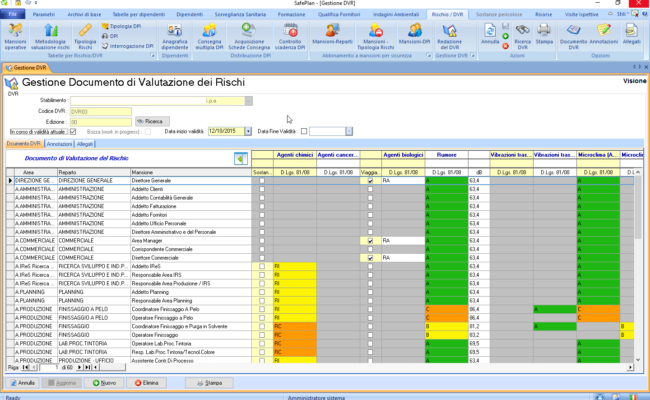Toggle Viaggia checkbox for Direttore Commerciale
Screen dimensions: 650x400
pyautogui.click(x=370, y=258)
